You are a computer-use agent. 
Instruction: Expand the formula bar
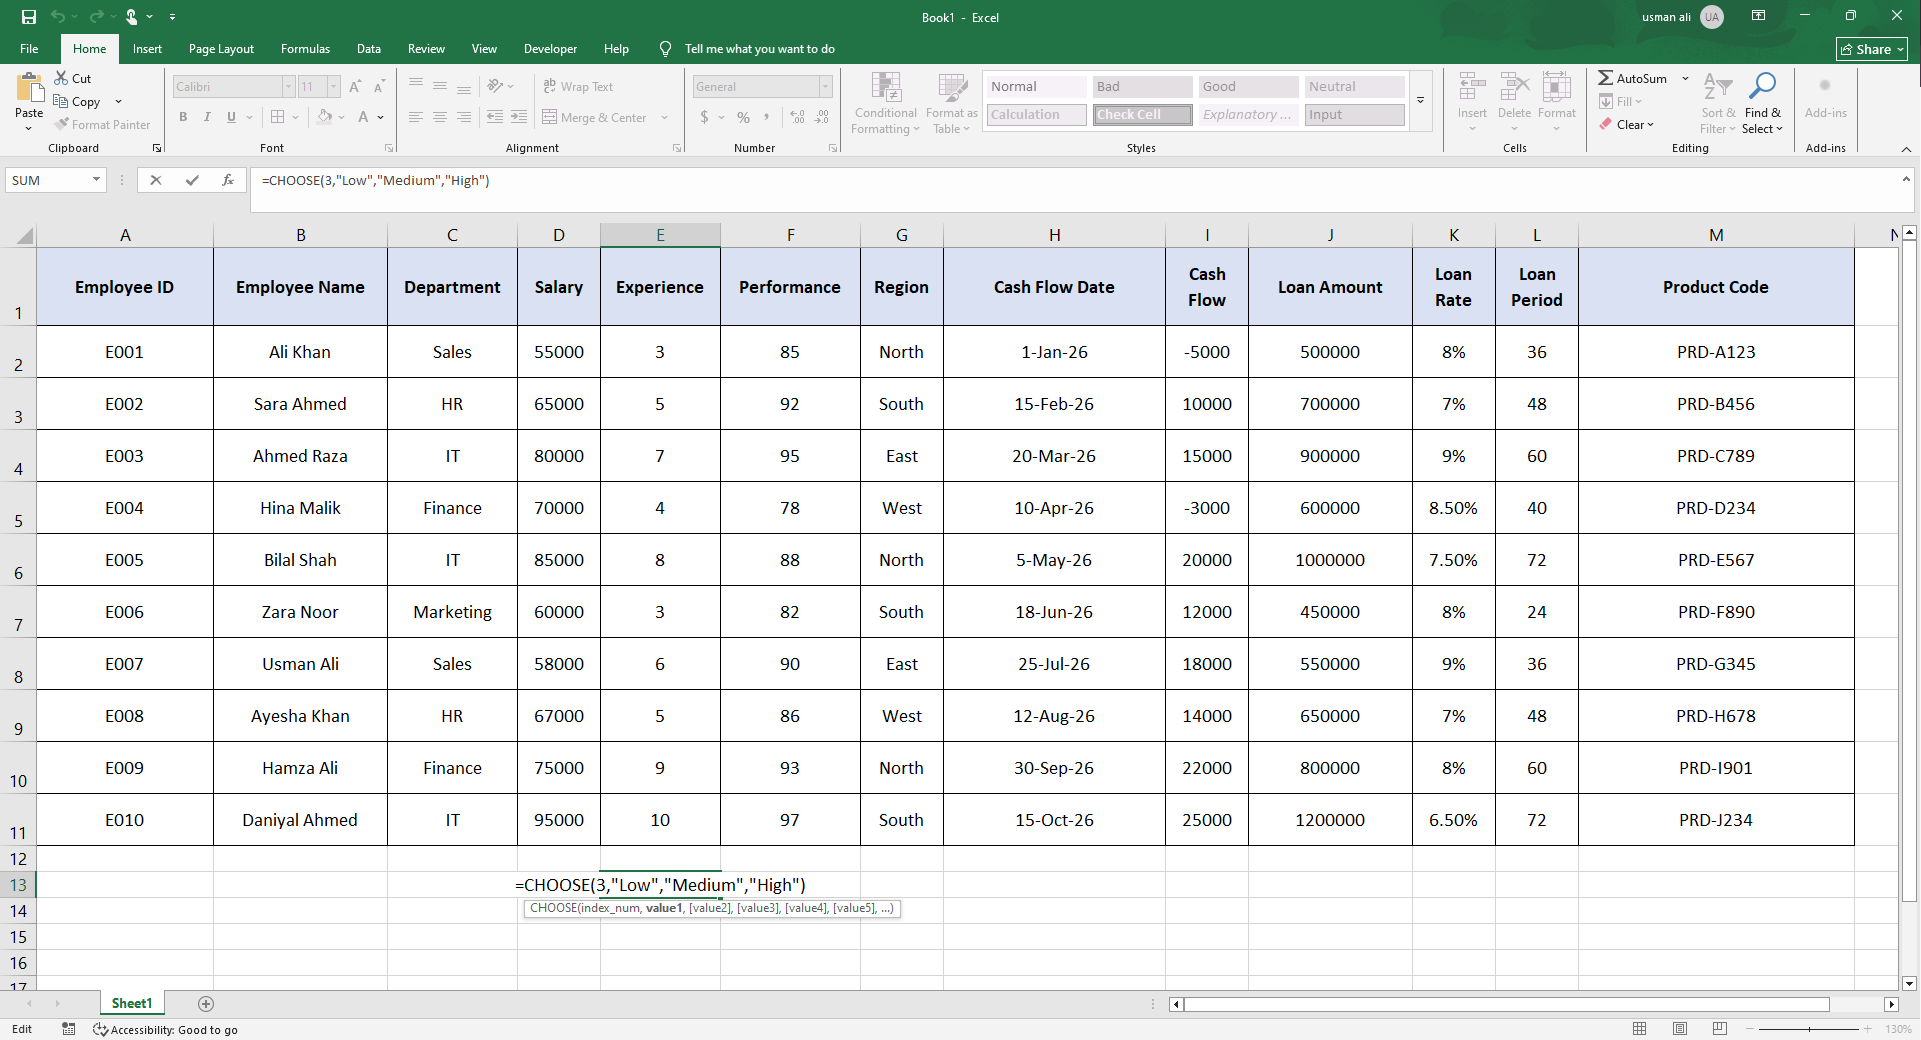tap(1906, 180)
